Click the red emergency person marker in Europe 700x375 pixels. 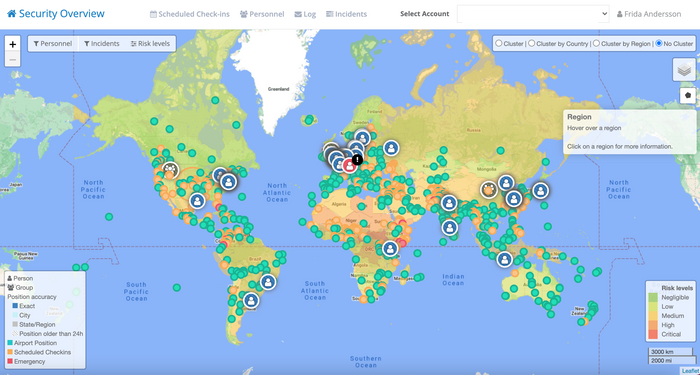pyautogui.click(x=350, y=166)
